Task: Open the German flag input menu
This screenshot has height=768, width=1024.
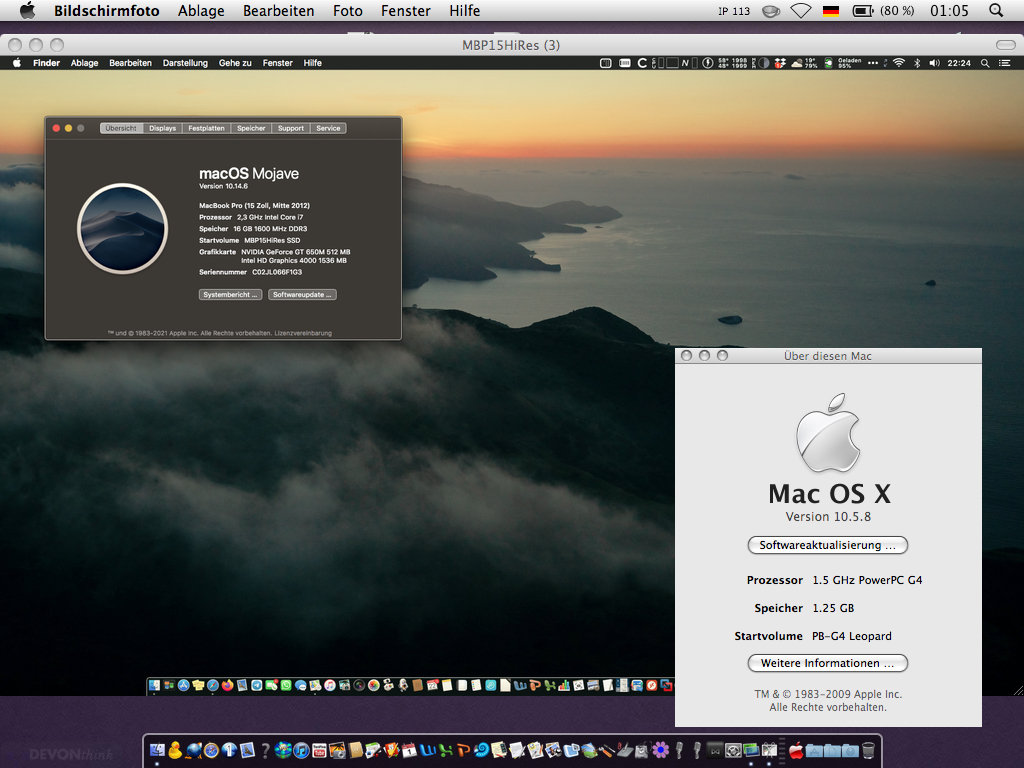Action: (x=831, y=10)
